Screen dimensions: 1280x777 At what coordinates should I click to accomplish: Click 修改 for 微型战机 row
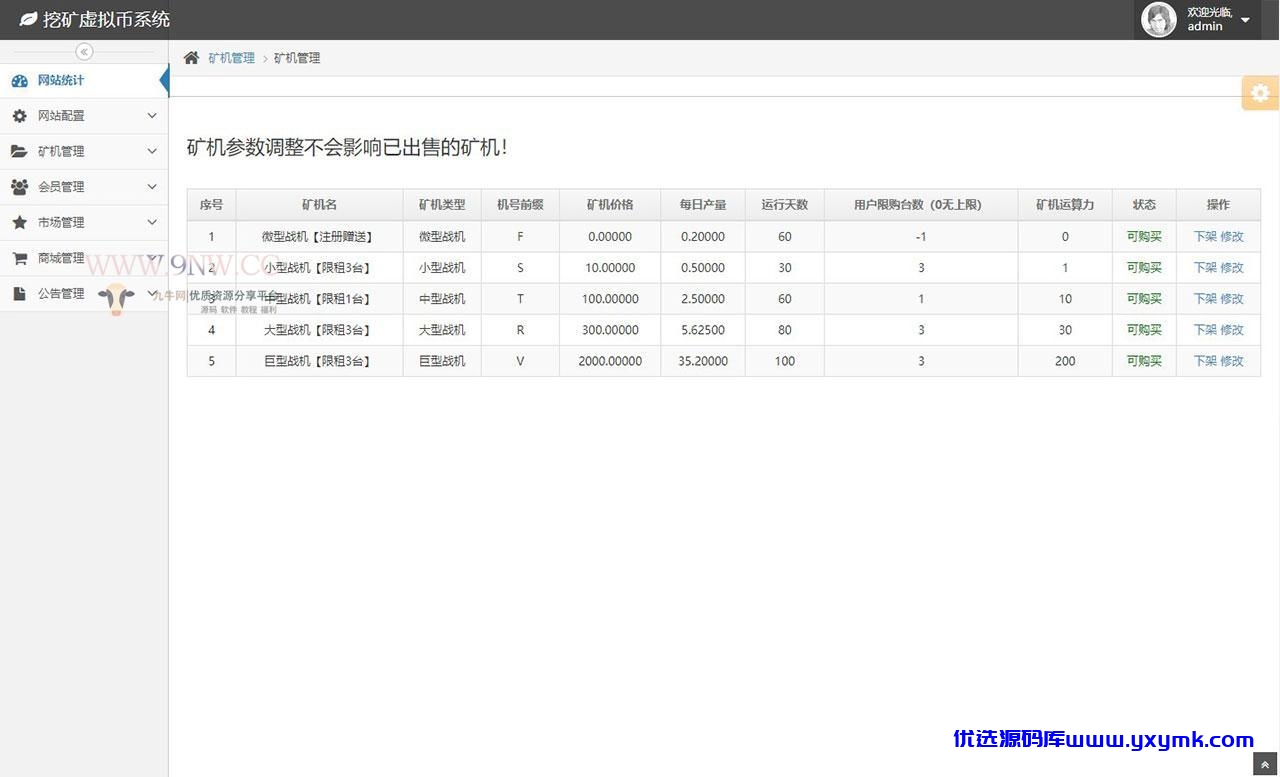(1232, 237)
